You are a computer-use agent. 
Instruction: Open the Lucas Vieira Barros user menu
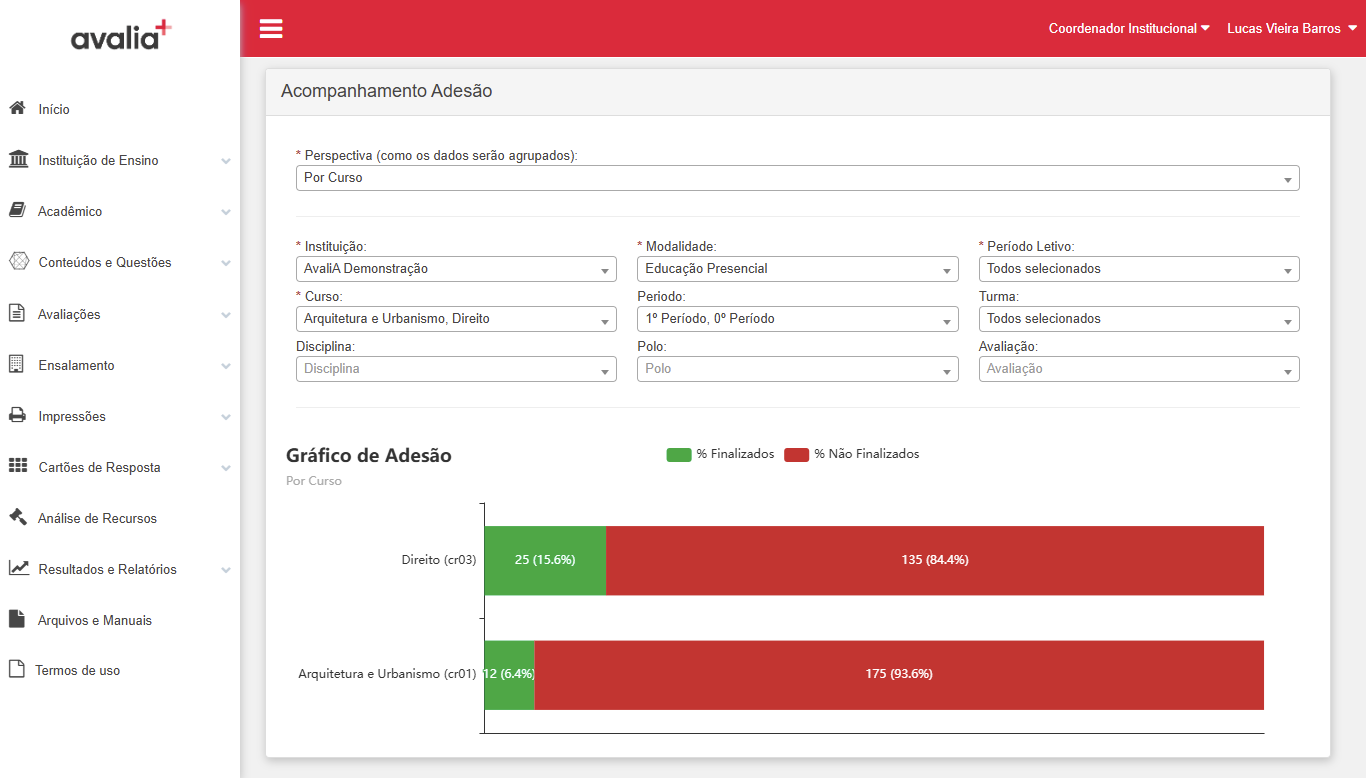tap(1292, 28)
